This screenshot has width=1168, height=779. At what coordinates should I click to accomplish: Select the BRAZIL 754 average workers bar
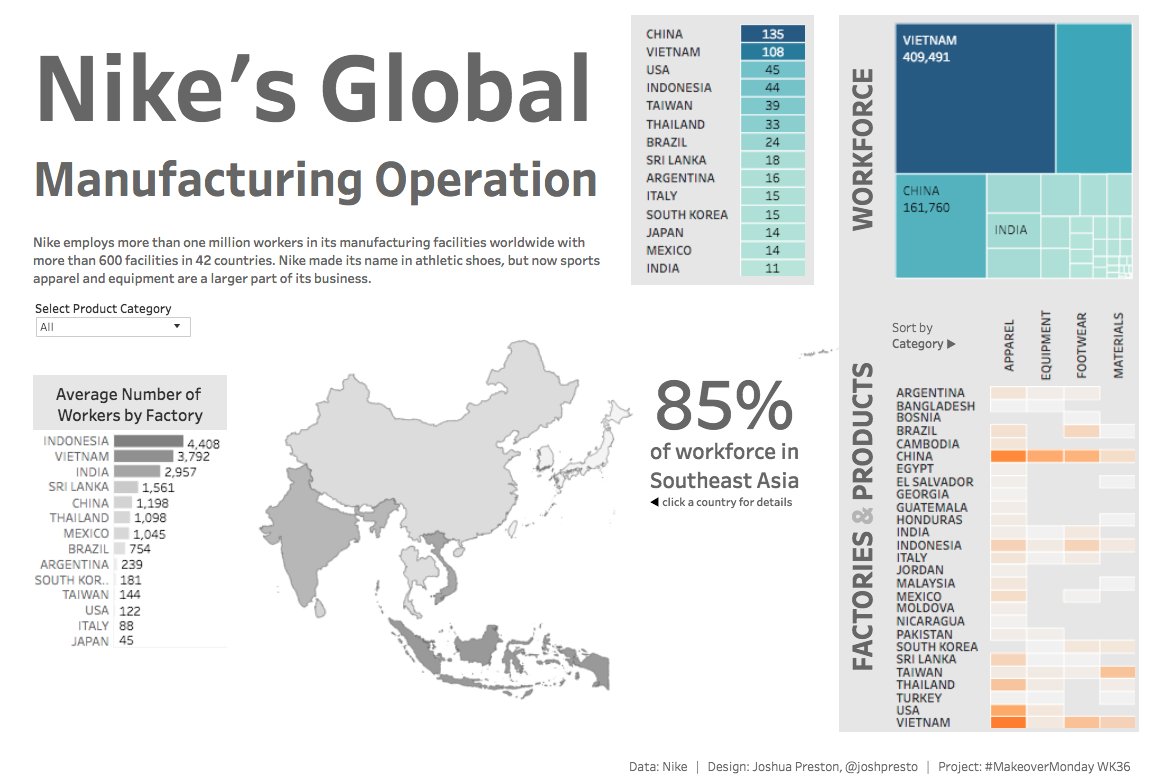pyautogui.click(x=120, y=549)
